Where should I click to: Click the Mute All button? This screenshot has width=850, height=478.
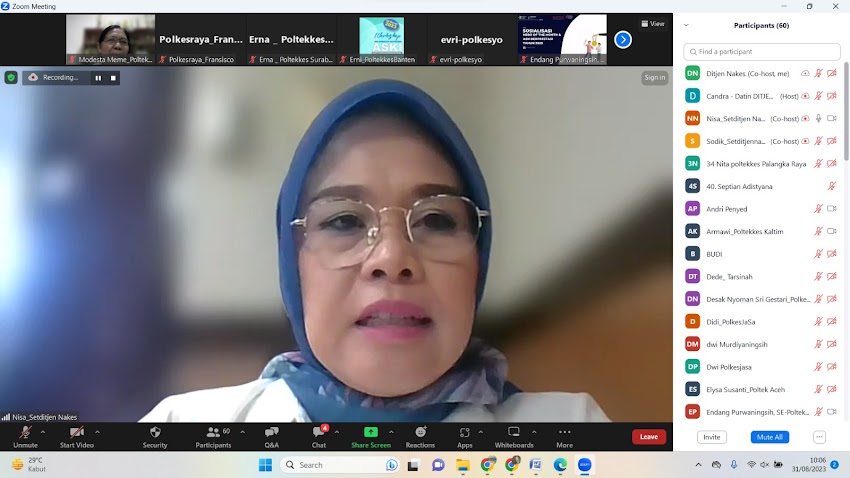click(x=769, y=437)
